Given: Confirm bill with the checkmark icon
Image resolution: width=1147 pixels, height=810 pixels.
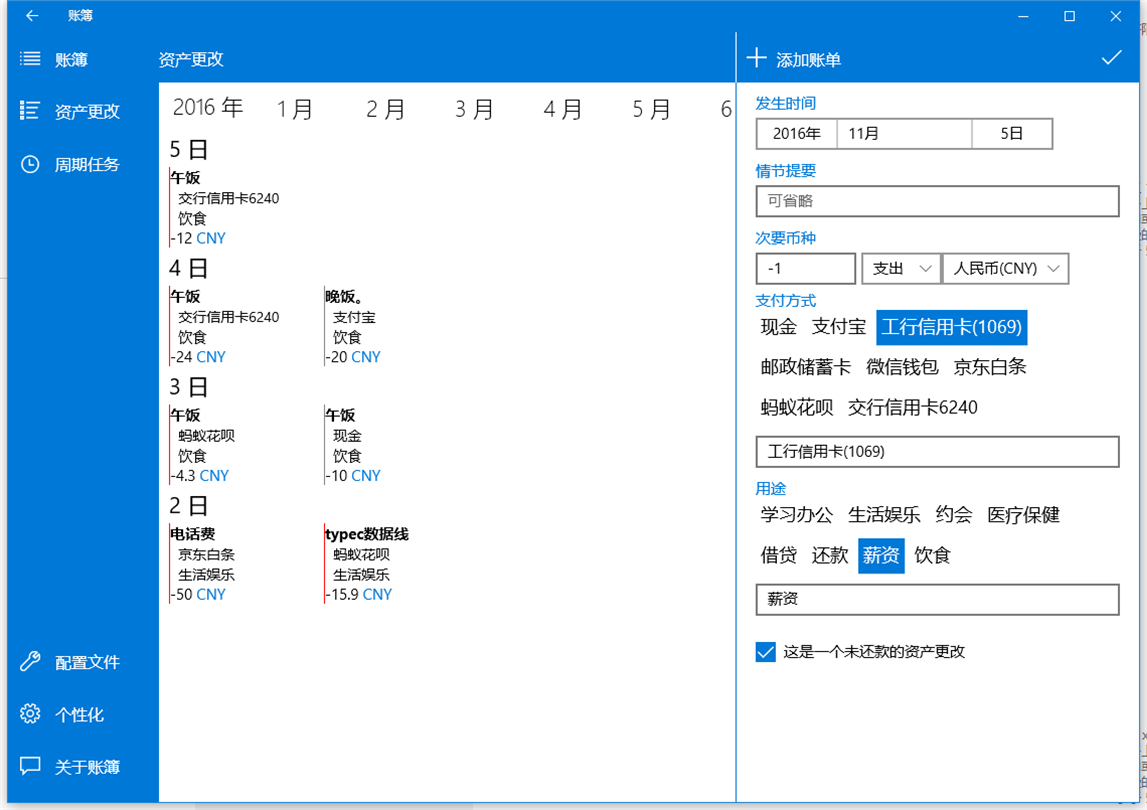Looking at the screenshot, I should (x=1111, y=58).
